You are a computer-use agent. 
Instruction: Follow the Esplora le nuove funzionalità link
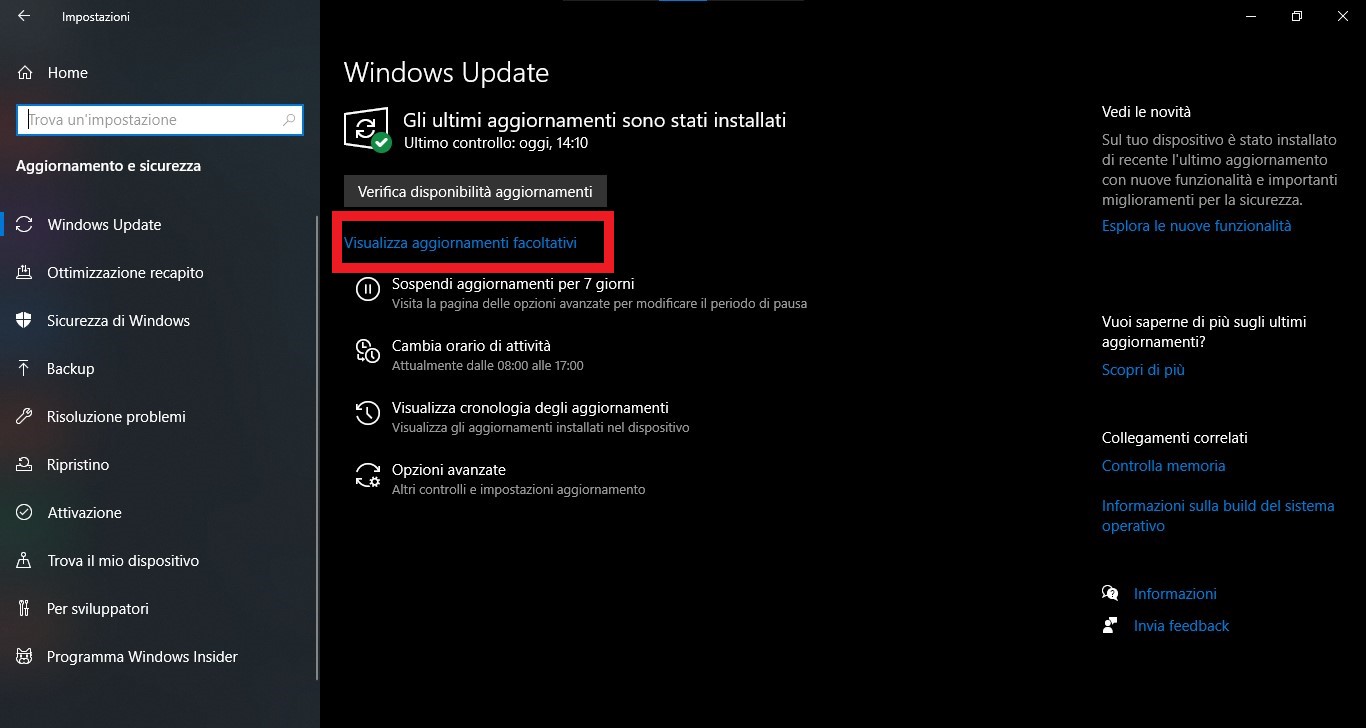click(1196, 226)
